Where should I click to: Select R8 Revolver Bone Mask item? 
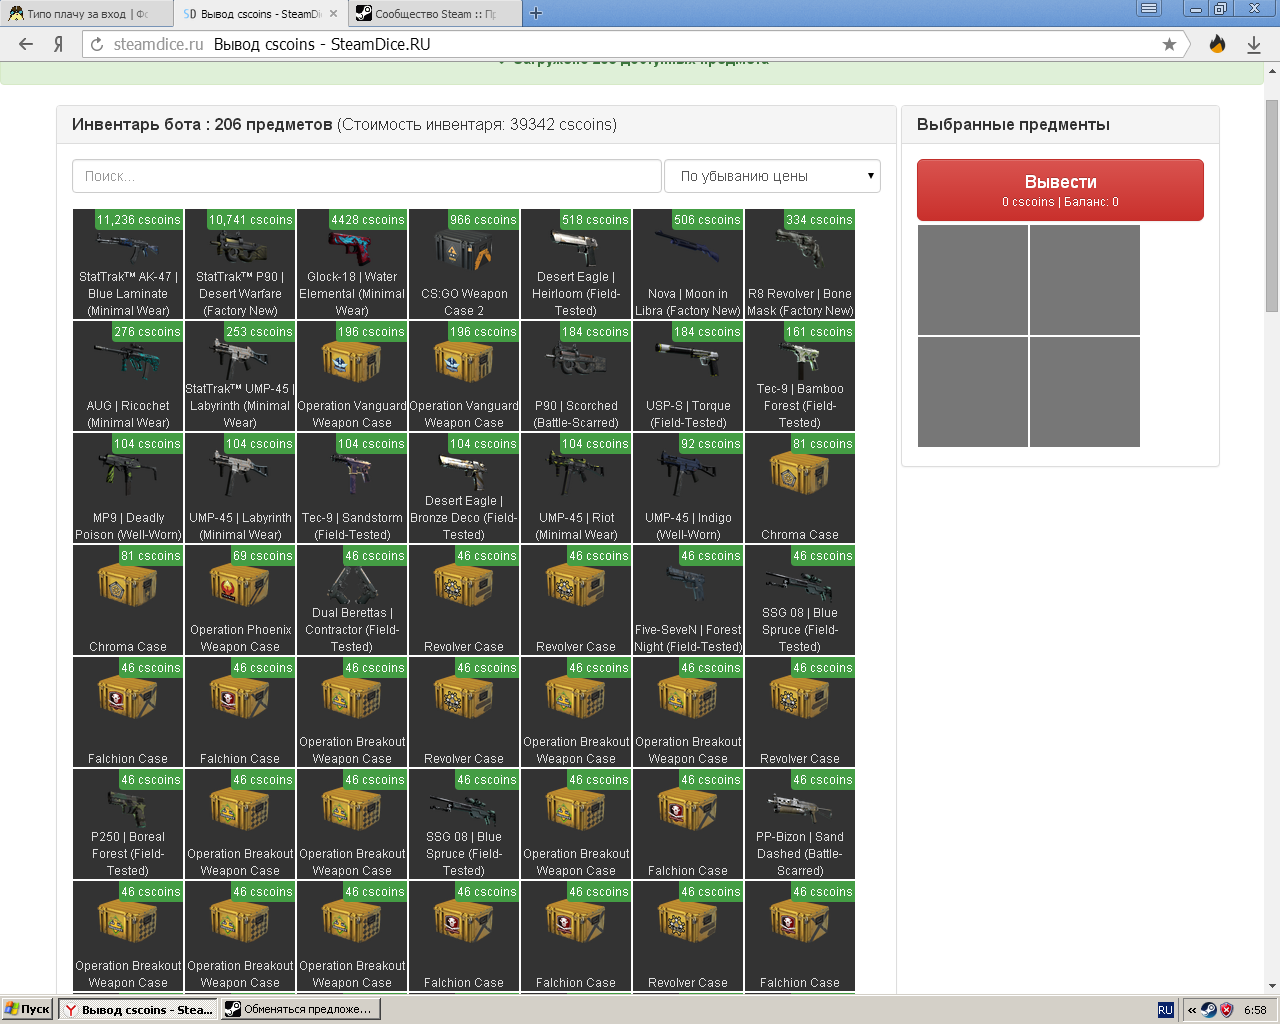tap(800, 264)
